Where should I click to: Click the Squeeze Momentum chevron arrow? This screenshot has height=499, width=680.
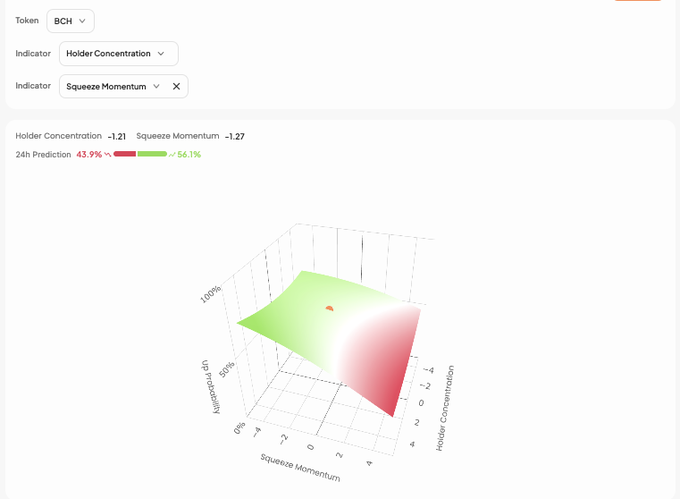click(x=156, y=87)
